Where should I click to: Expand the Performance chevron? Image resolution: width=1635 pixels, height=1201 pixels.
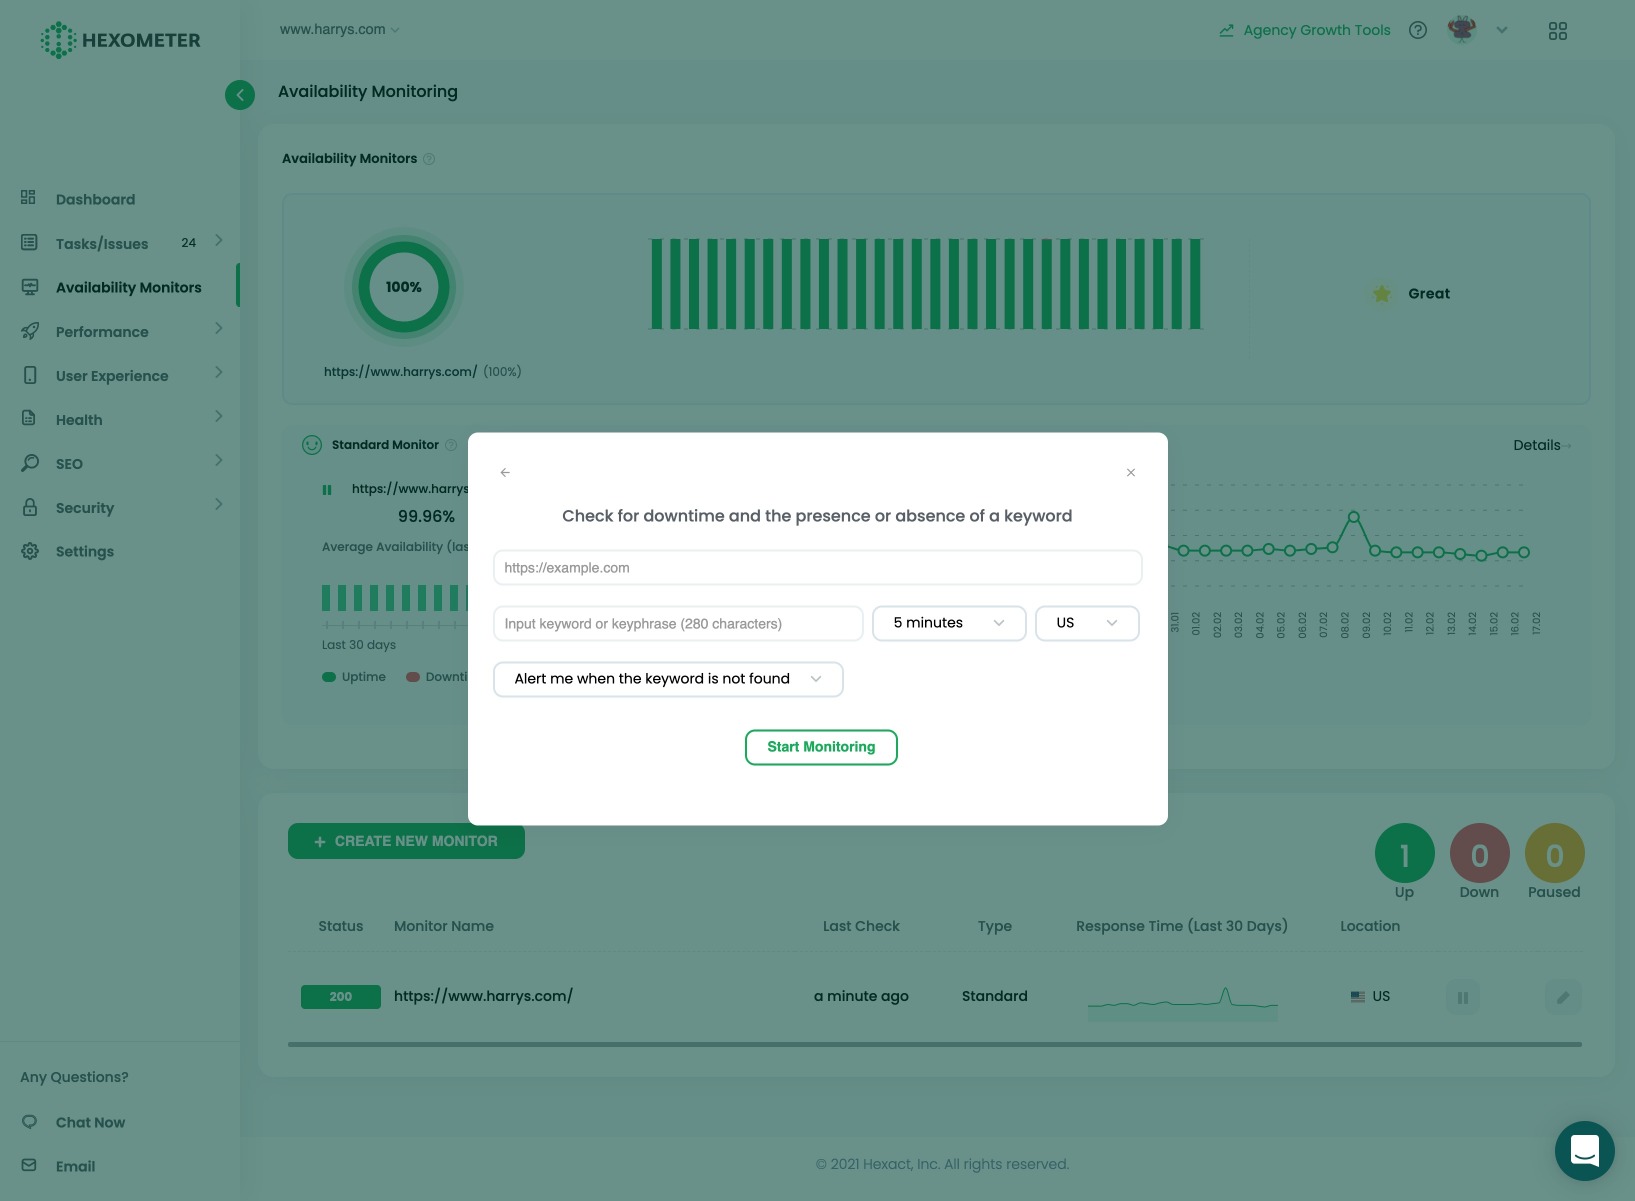218,329
